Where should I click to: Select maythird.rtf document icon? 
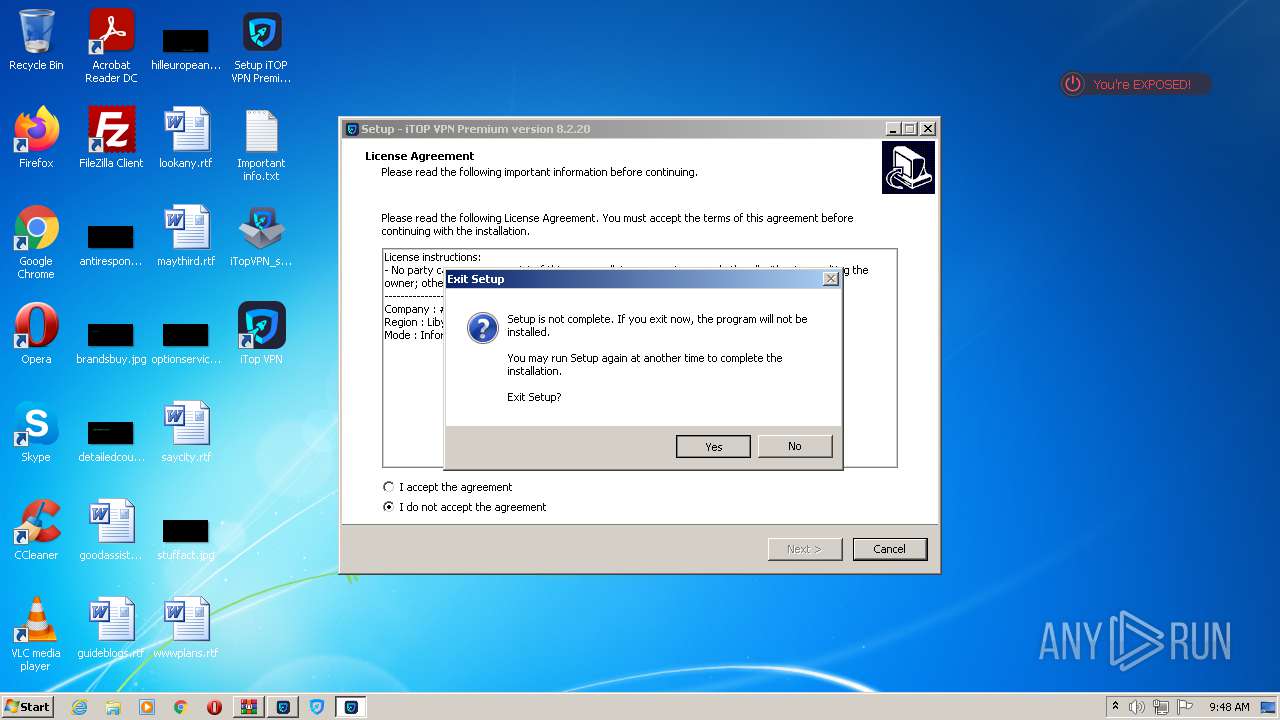(x=186, y=236)
